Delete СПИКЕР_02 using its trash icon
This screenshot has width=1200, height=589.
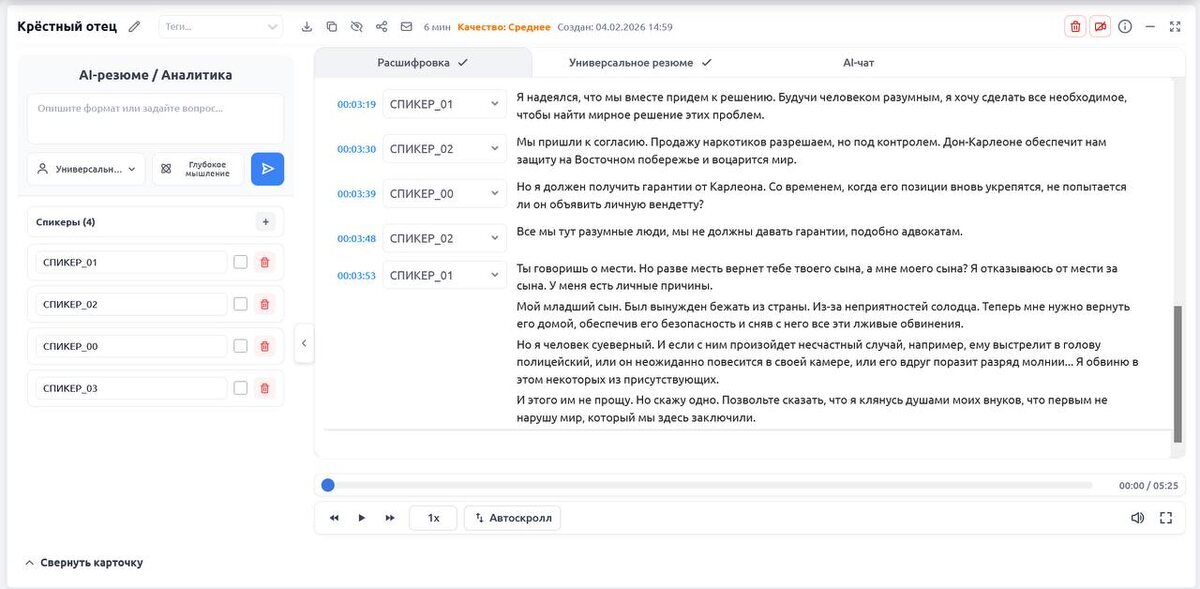pos(265,304)
